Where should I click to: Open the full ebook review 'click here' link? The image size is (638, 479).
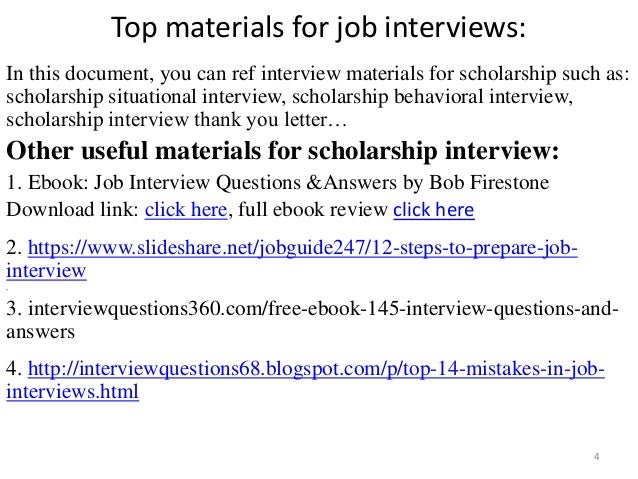coord(434,210)
